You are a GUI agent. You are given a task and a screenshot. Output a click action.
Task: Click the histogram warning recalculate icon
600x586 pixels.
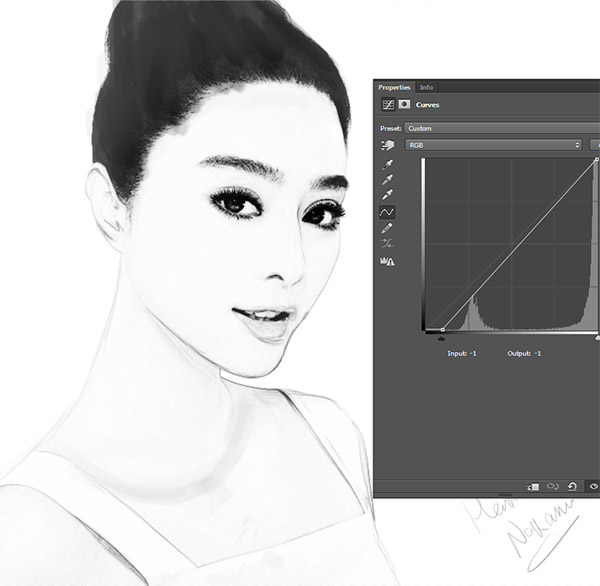(x=387, y=261)
